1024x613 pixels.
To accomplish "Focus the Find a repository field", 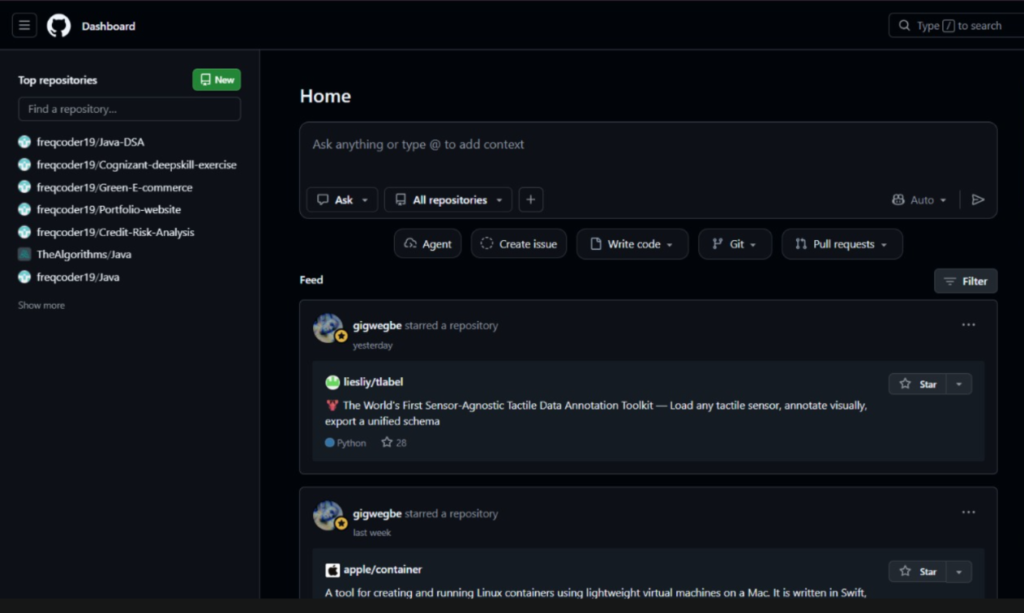I will tap(129, 109).
